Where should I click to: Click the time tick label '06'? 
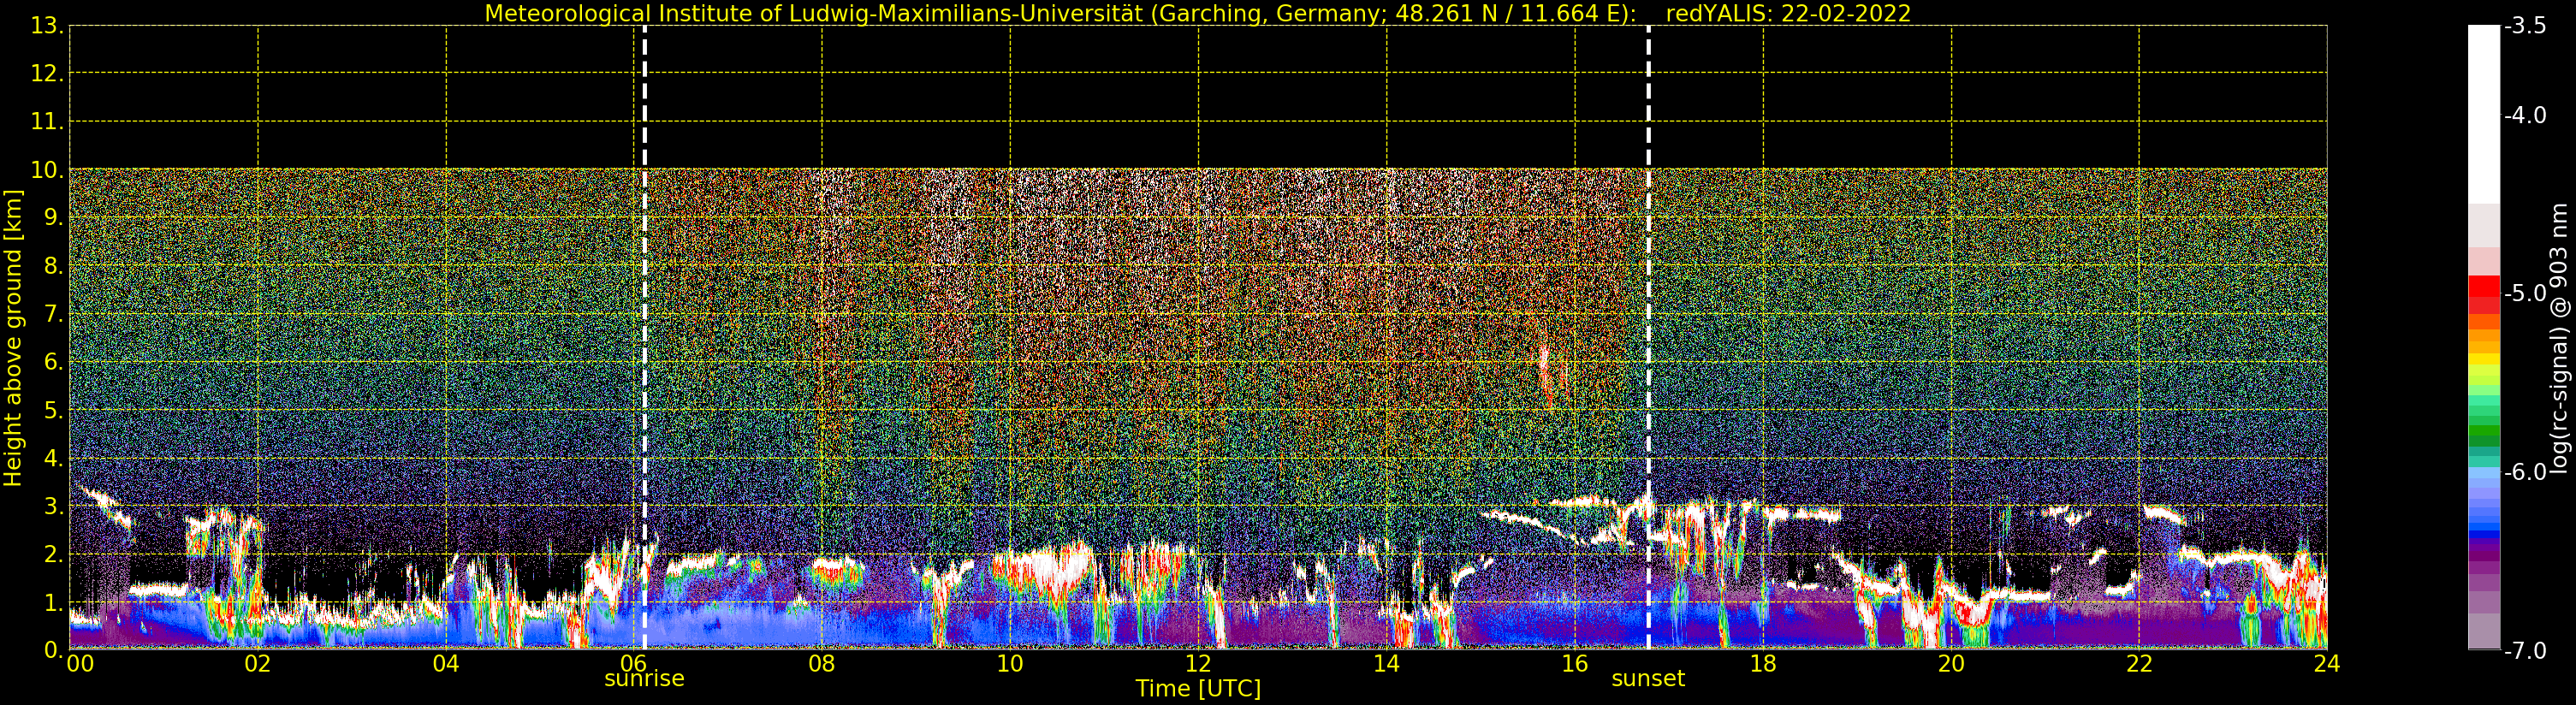pyautogui.click(x=634, y=664)
